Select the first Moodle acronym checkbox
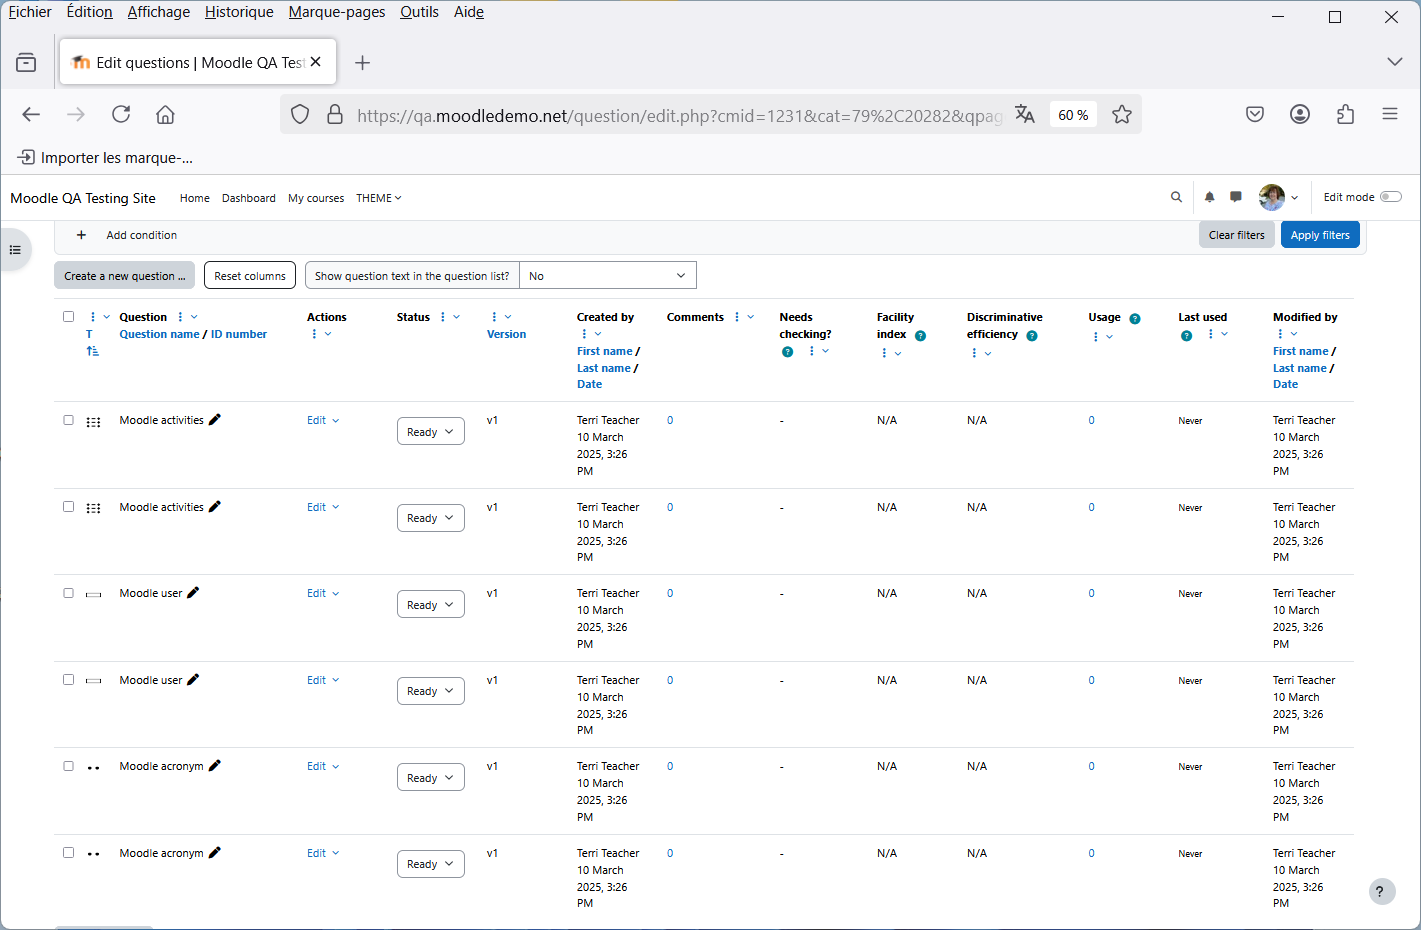The height and width of the screenshot is (930, 1421). point(68,766)
